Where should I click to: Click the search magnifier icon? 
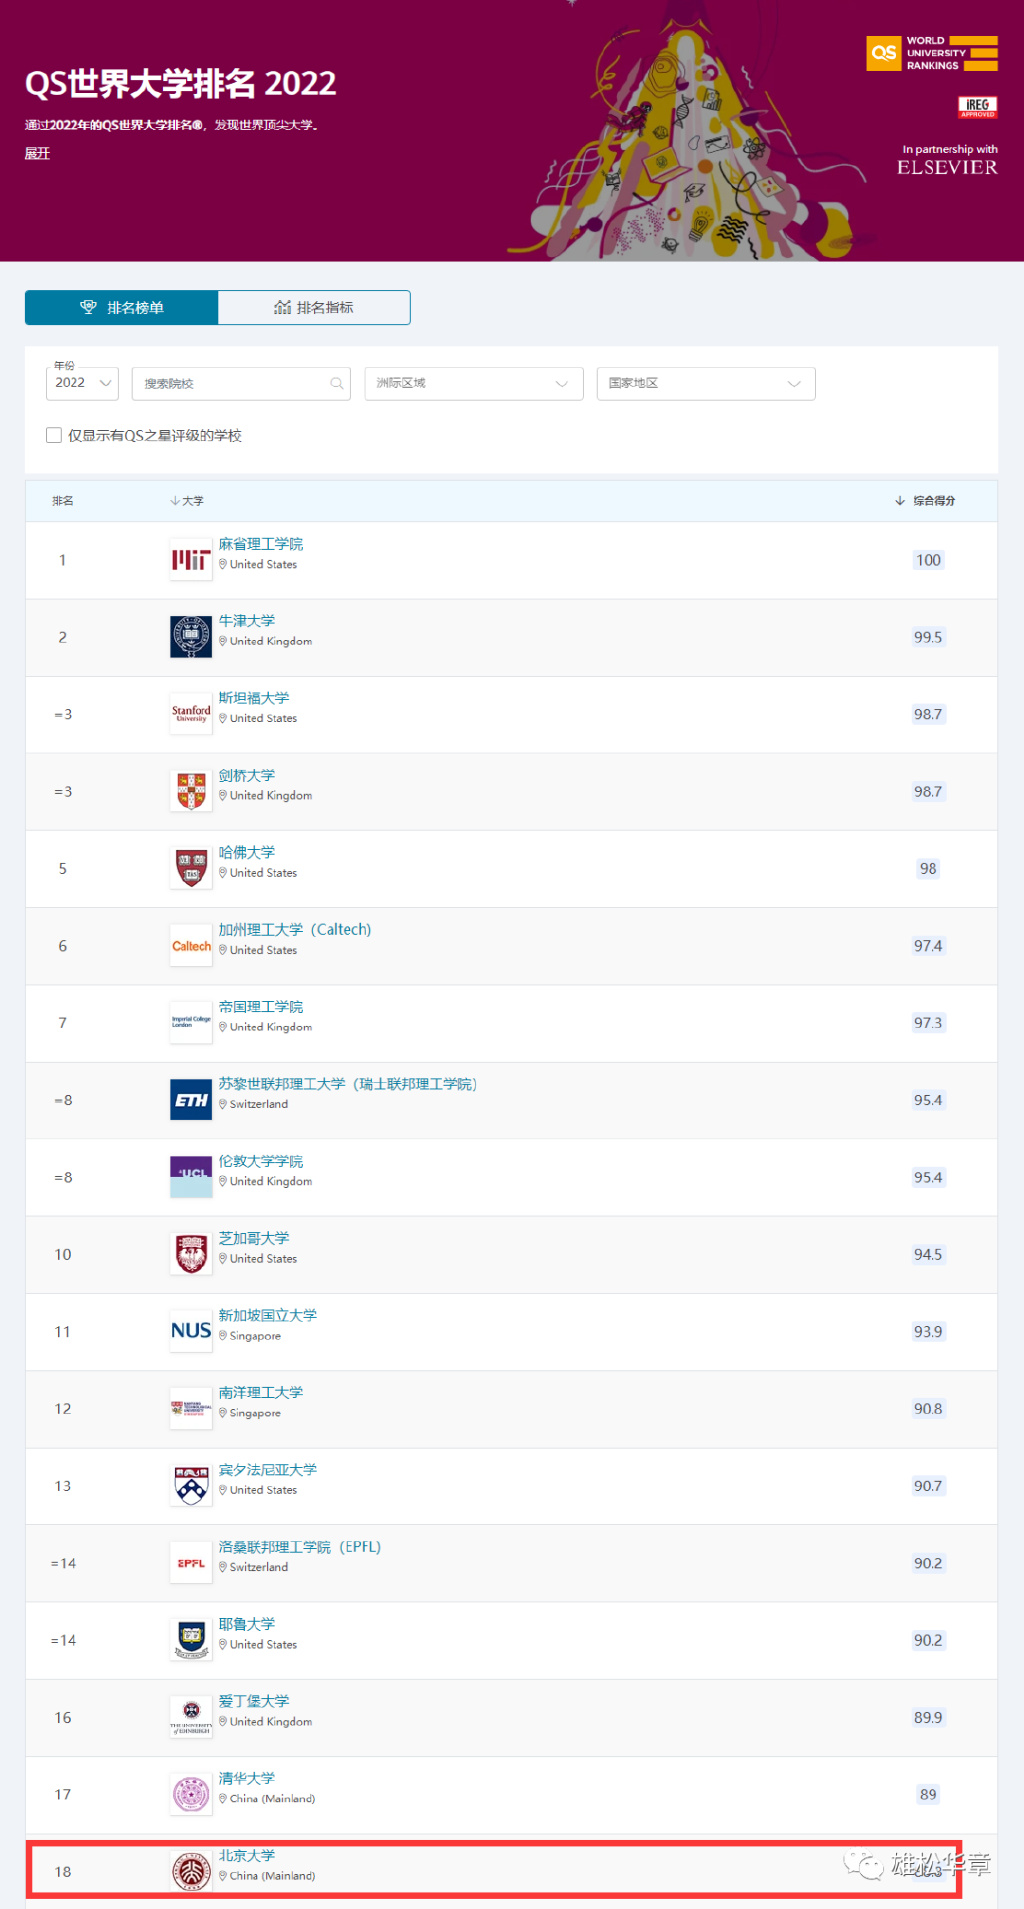tap(337, 384)
